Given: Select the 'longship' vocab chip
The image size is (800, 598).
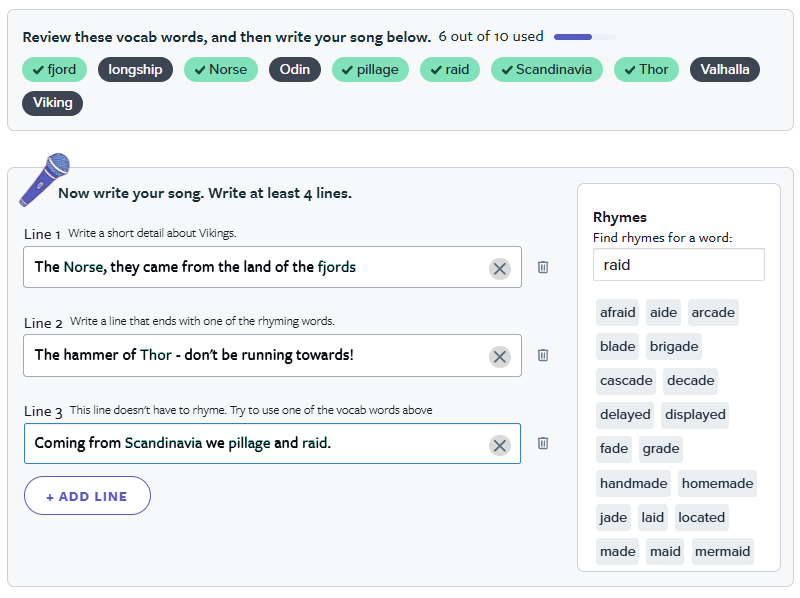Looking at the screenshot, I should click(x=135, y=69).
